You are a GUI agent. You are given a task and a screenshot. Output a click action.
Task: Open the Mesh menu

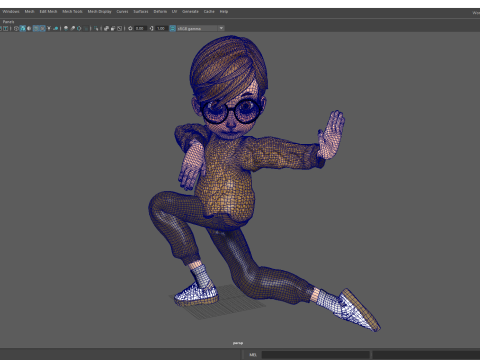(x=29, y=12)
